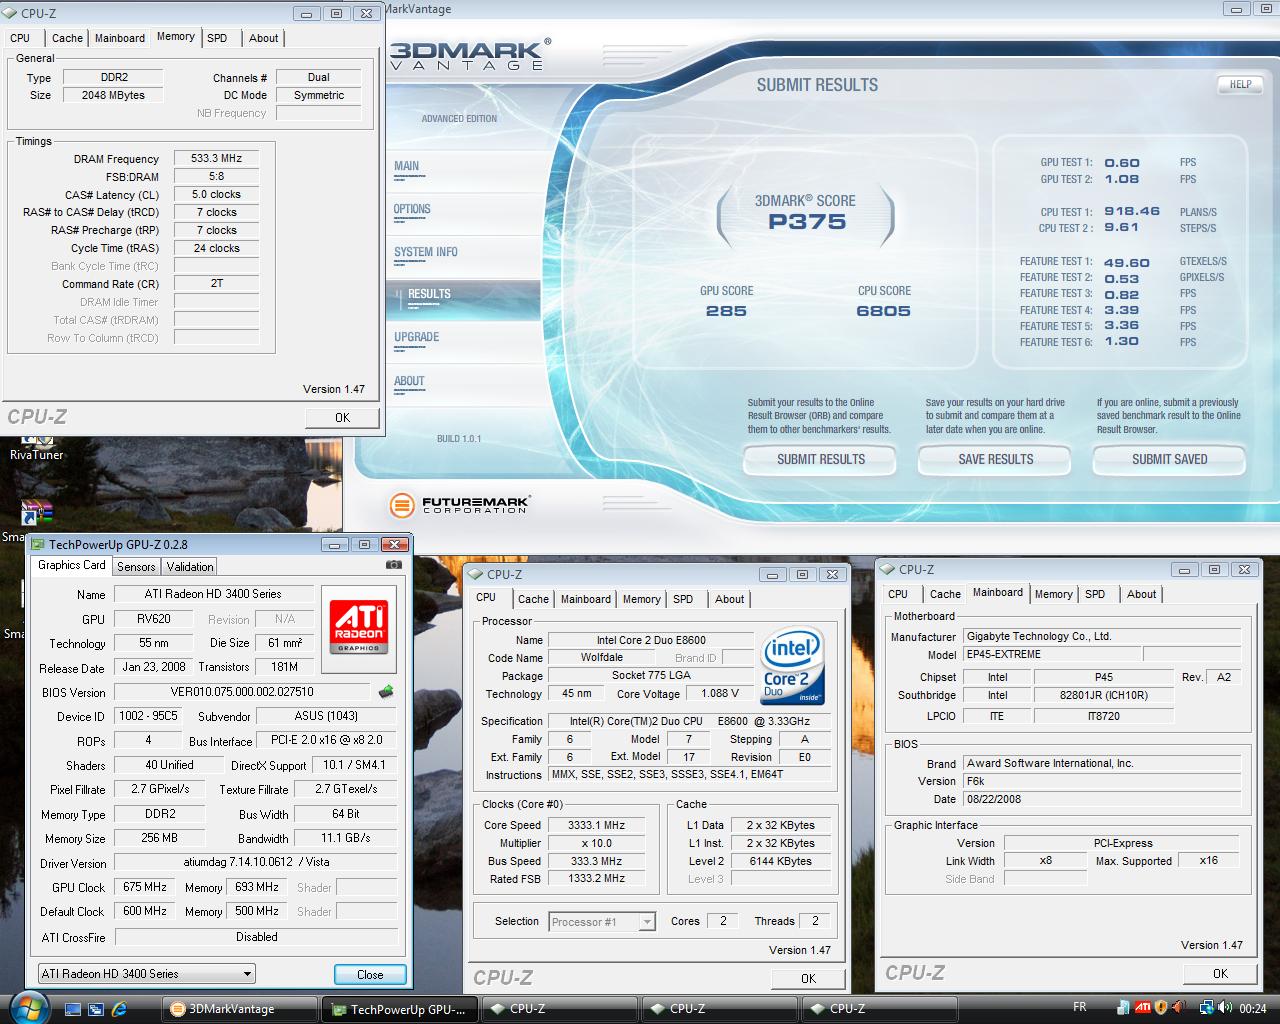Click the taskbar clock showing 00:24
Viewport: 1280px width, 1024px height.
click(x=1253, y=1009)
